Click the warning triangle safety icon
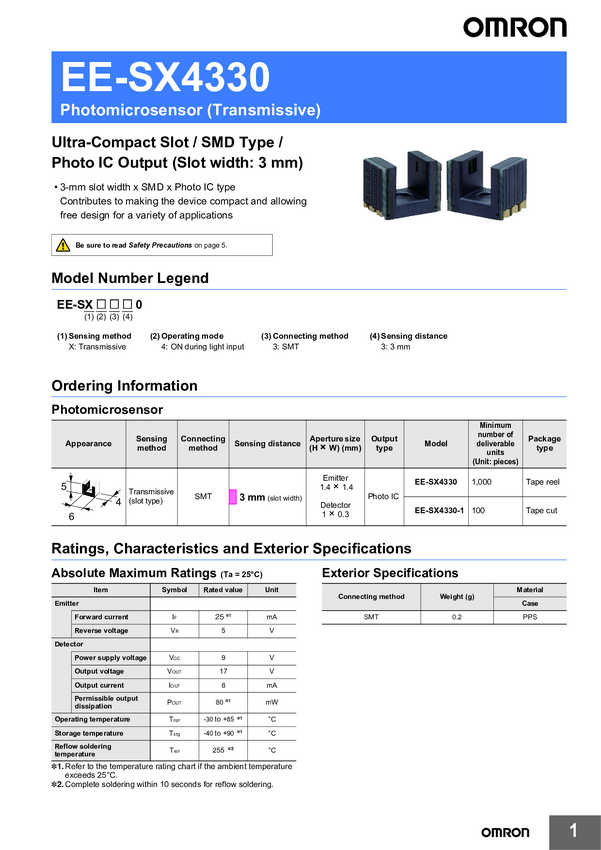This screenshot has height=850, width=601. [x=63, y=245]
